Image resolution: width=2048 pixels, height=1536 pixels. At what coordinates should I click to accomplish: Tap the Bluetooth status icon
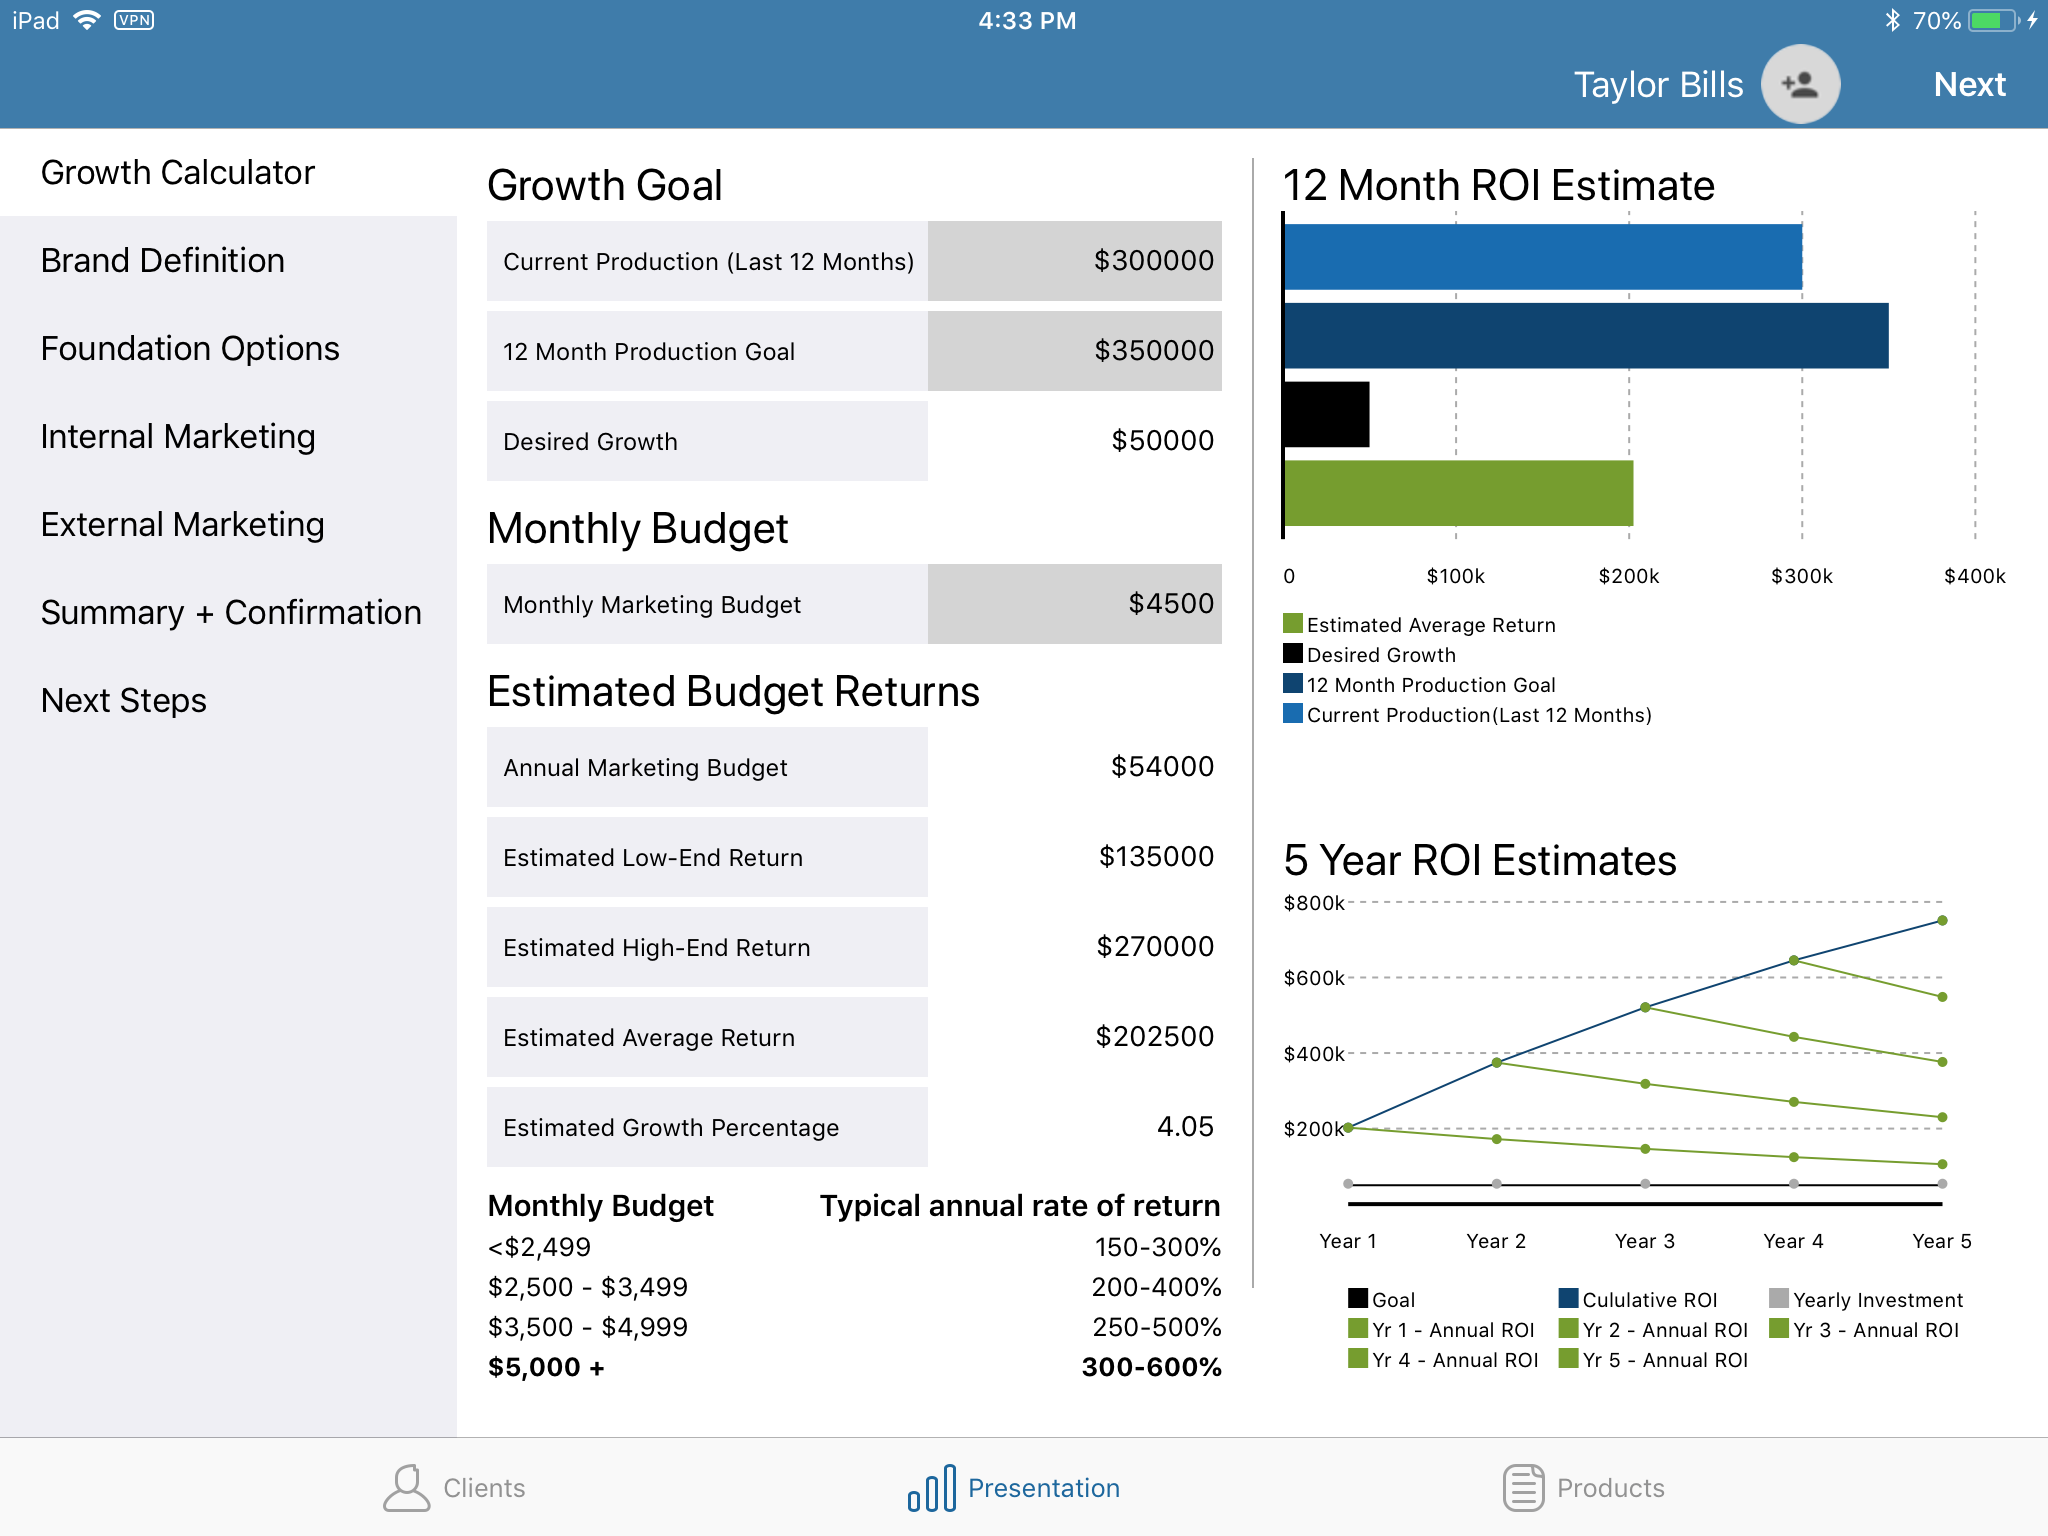point(1891,20)
